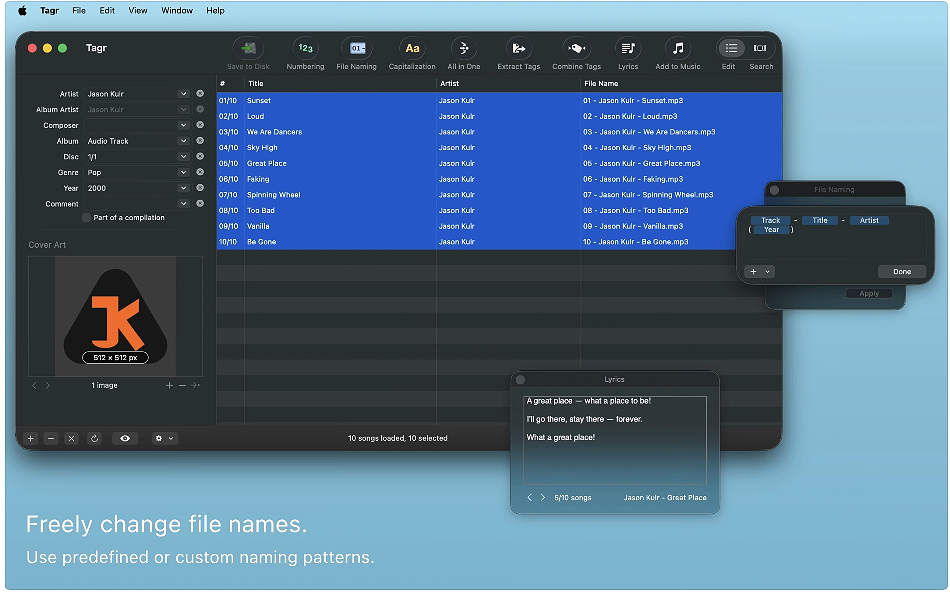The image size is (950, 594).
Task: Go to next song in Lyrics window
Action: (x=542, y=498)
